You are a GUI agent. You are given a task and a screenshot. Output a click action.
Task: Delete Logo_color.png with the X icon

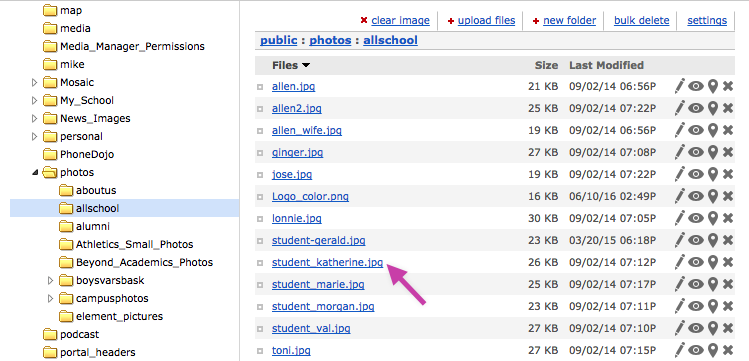point(728,196)
